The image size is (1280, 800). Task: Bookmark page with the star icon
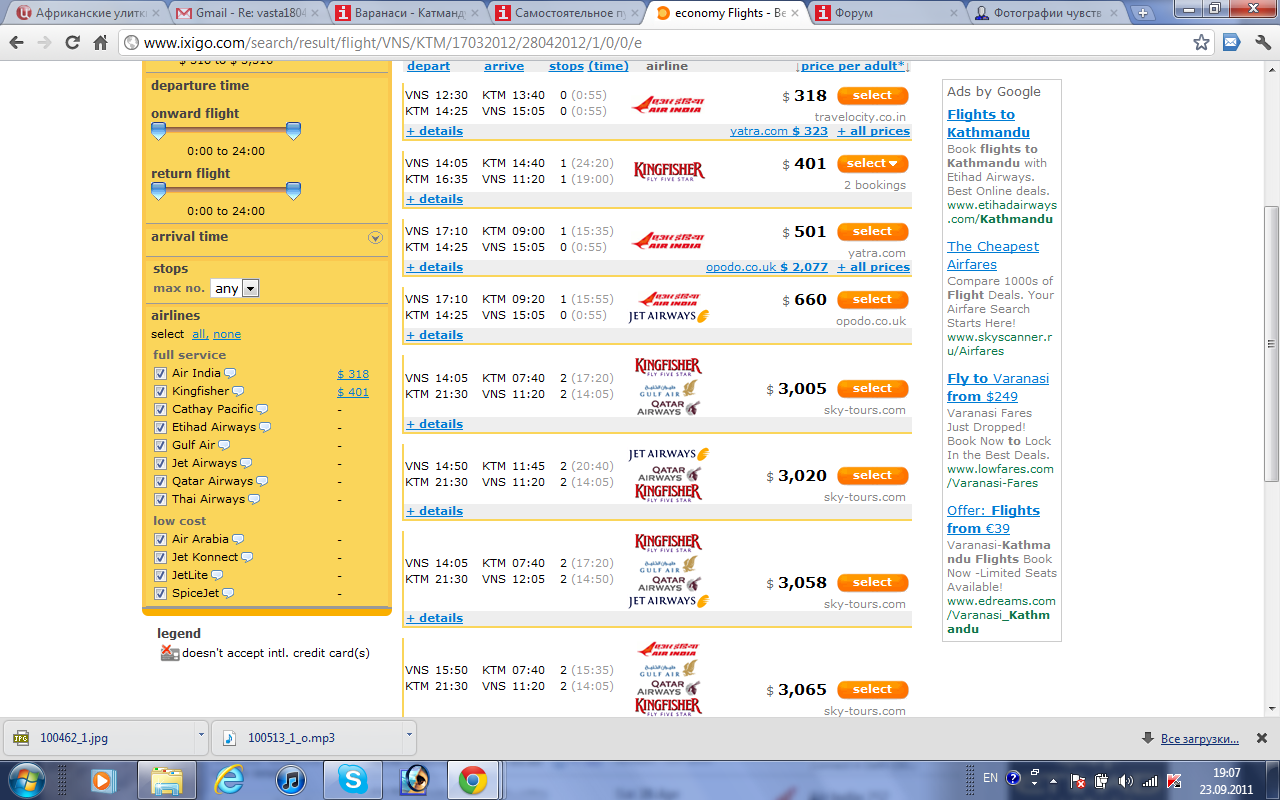coord(1201,43)
